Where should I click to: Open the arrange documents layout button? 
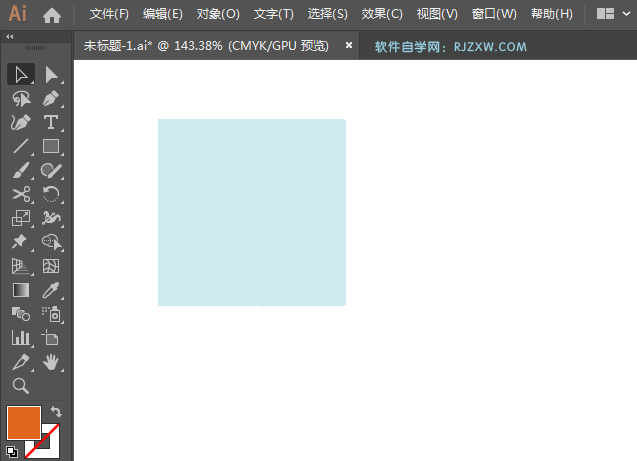[x=605, y=14]
